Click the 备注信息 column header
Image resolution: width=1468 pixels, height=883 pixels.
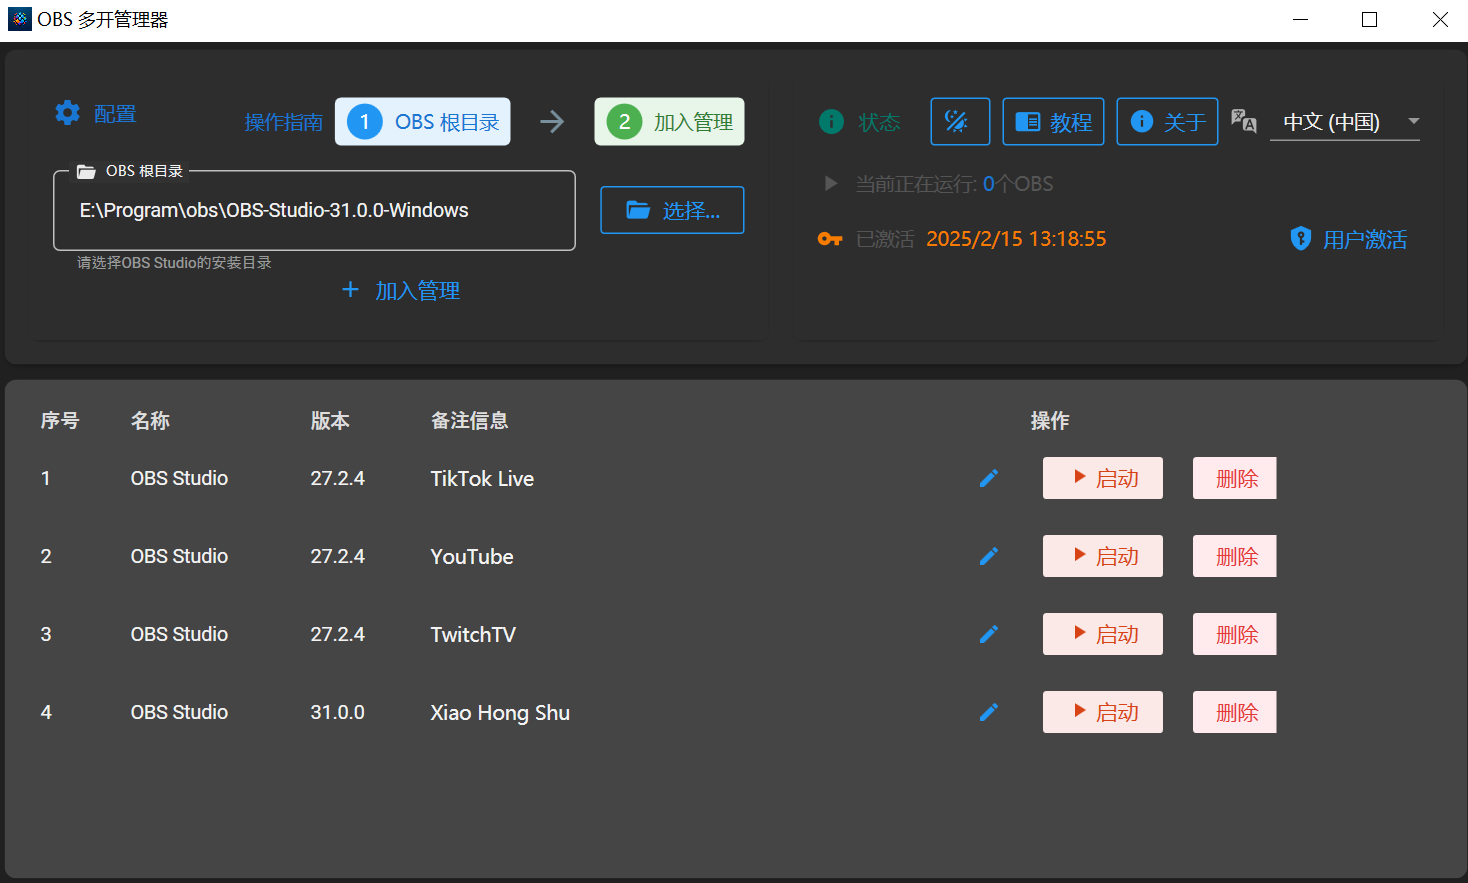pos(469,420)
